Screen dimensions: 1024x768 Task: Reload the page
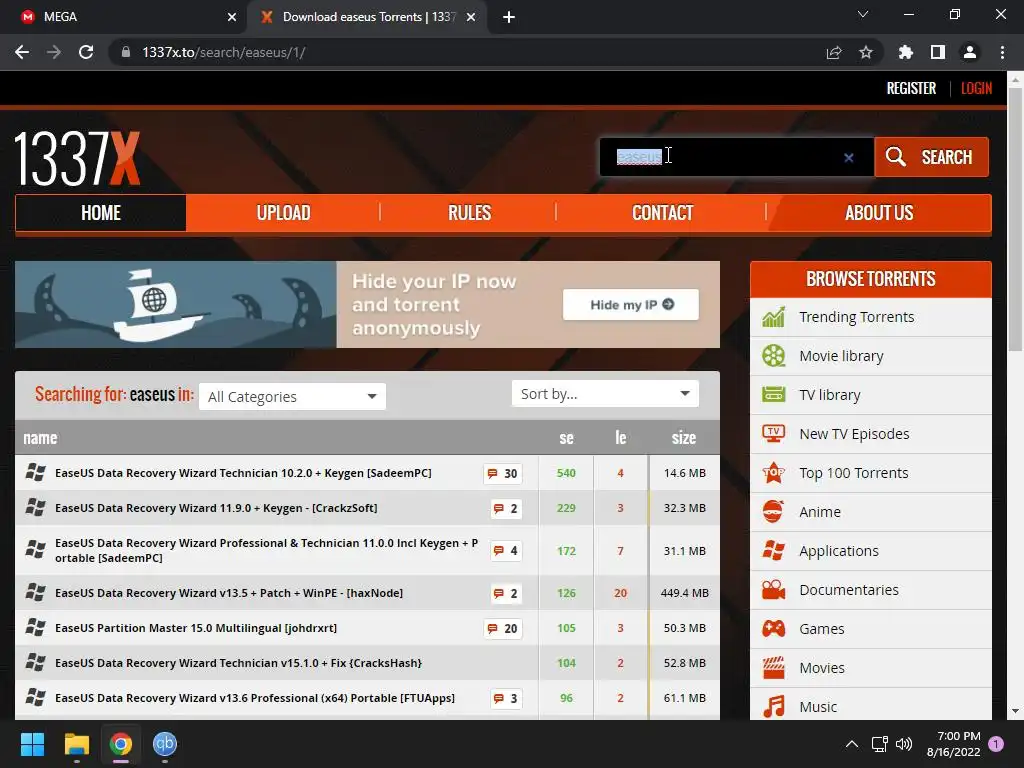pos(86,52)
